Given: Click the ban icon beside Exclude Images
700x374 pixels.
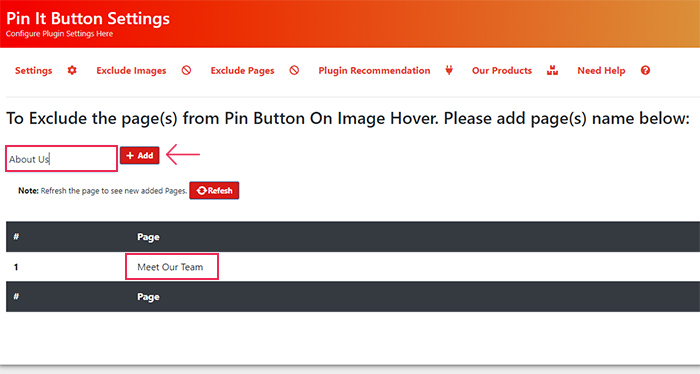Looking at the screenshot, I should (x=186, y=70).
